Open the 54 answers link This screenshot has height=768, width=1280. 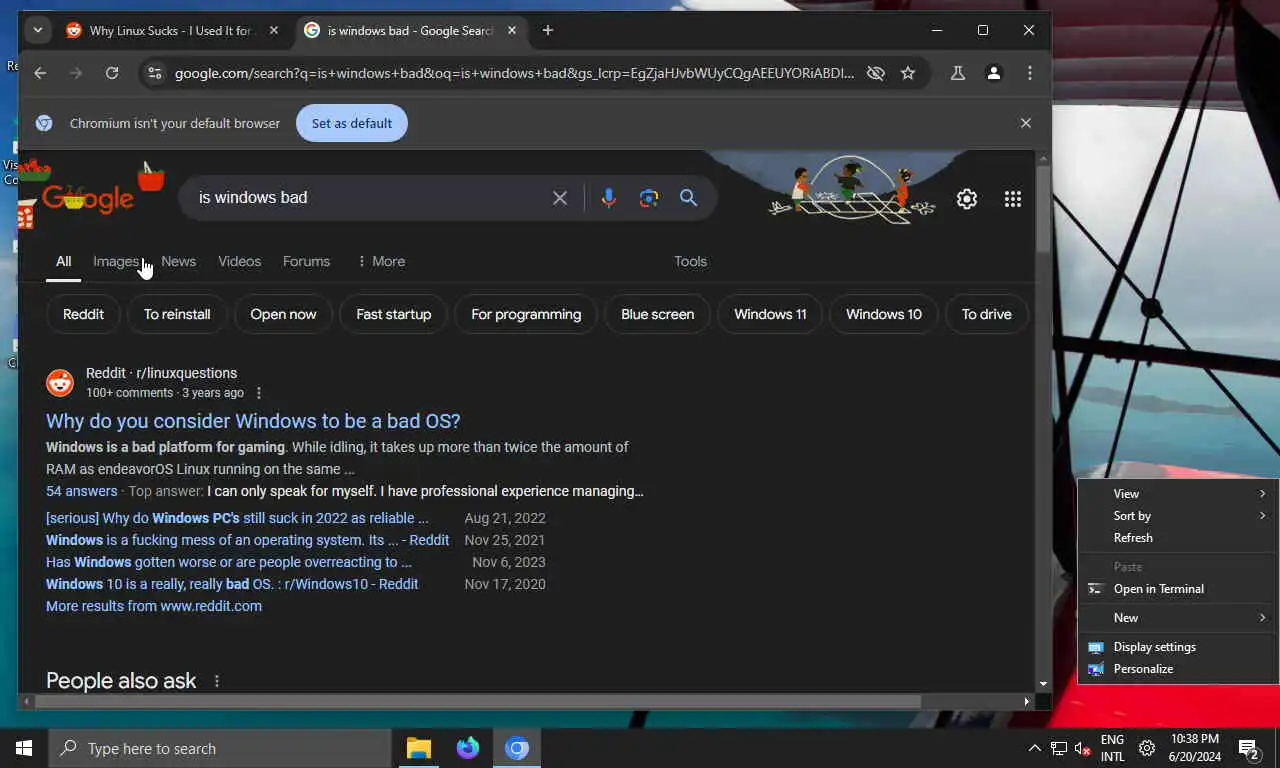(x=81, y=491)
